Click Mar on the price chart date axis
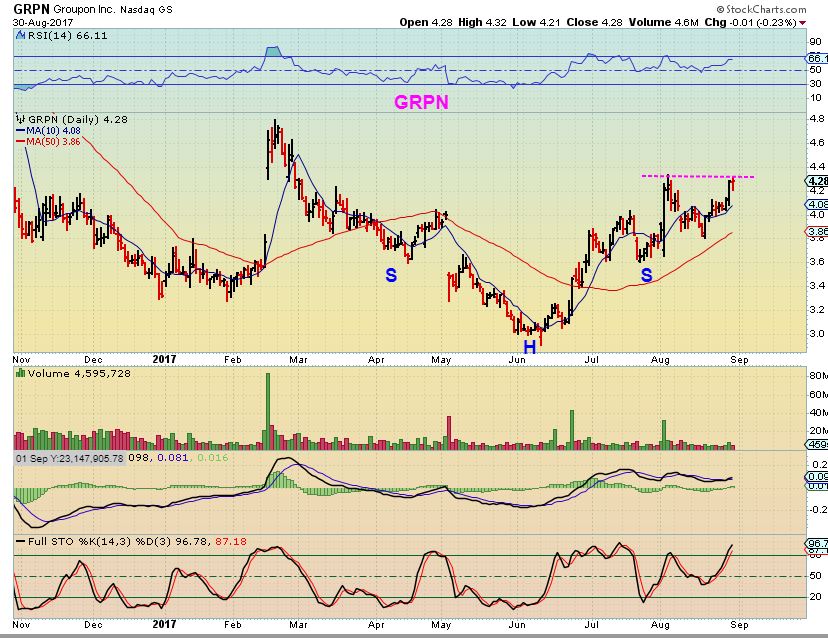This screenshot has width=828, height=638. 298,360
